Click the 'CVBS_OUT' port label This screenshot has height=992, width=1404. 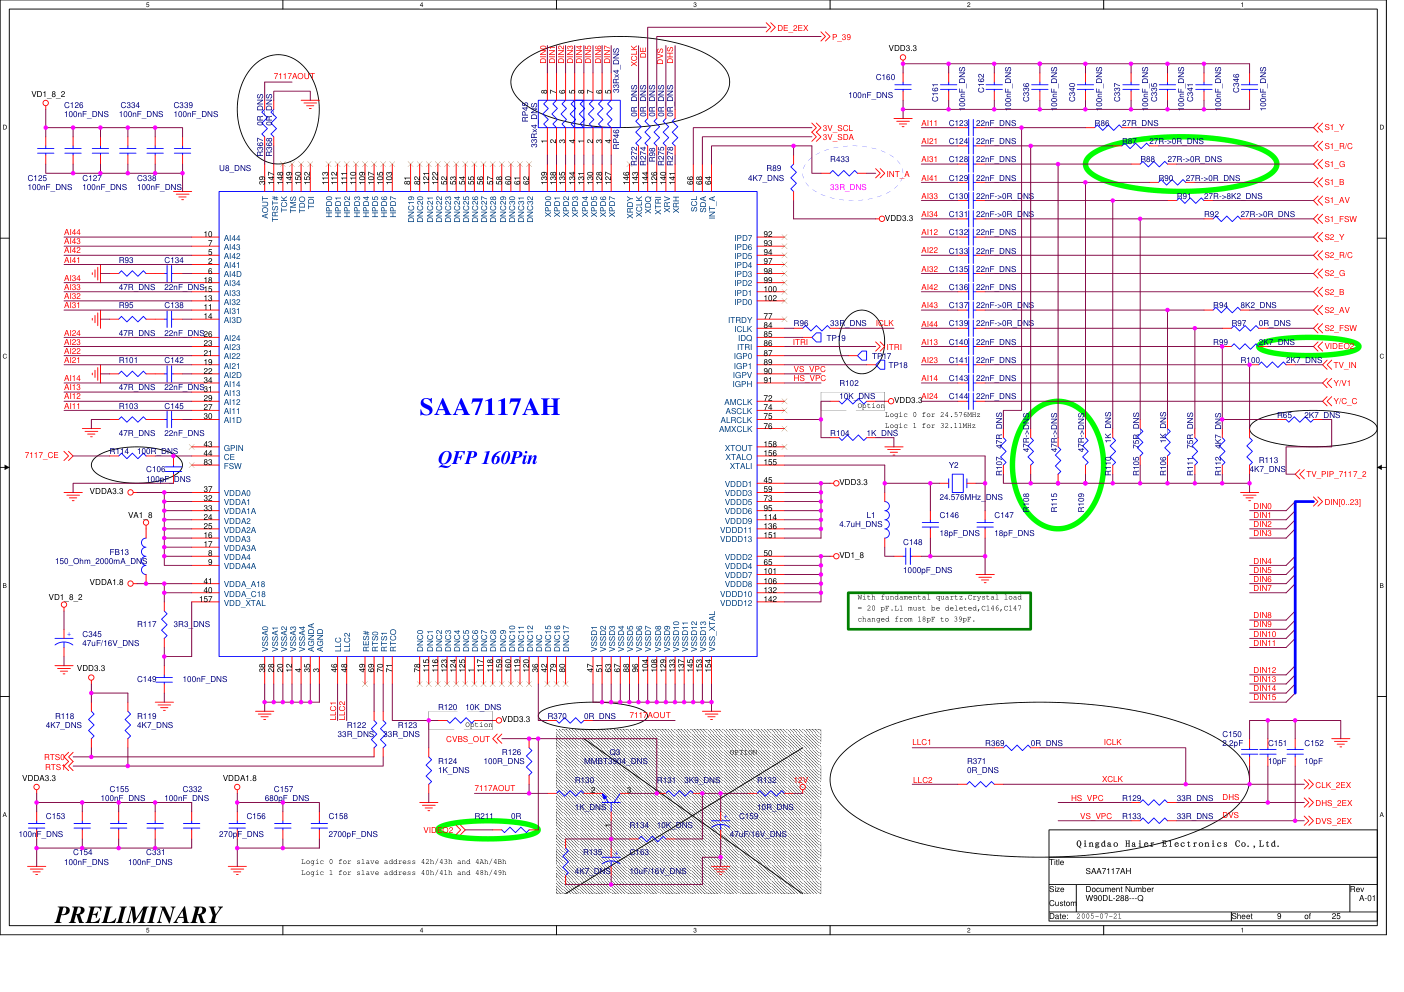coord(468,739)
